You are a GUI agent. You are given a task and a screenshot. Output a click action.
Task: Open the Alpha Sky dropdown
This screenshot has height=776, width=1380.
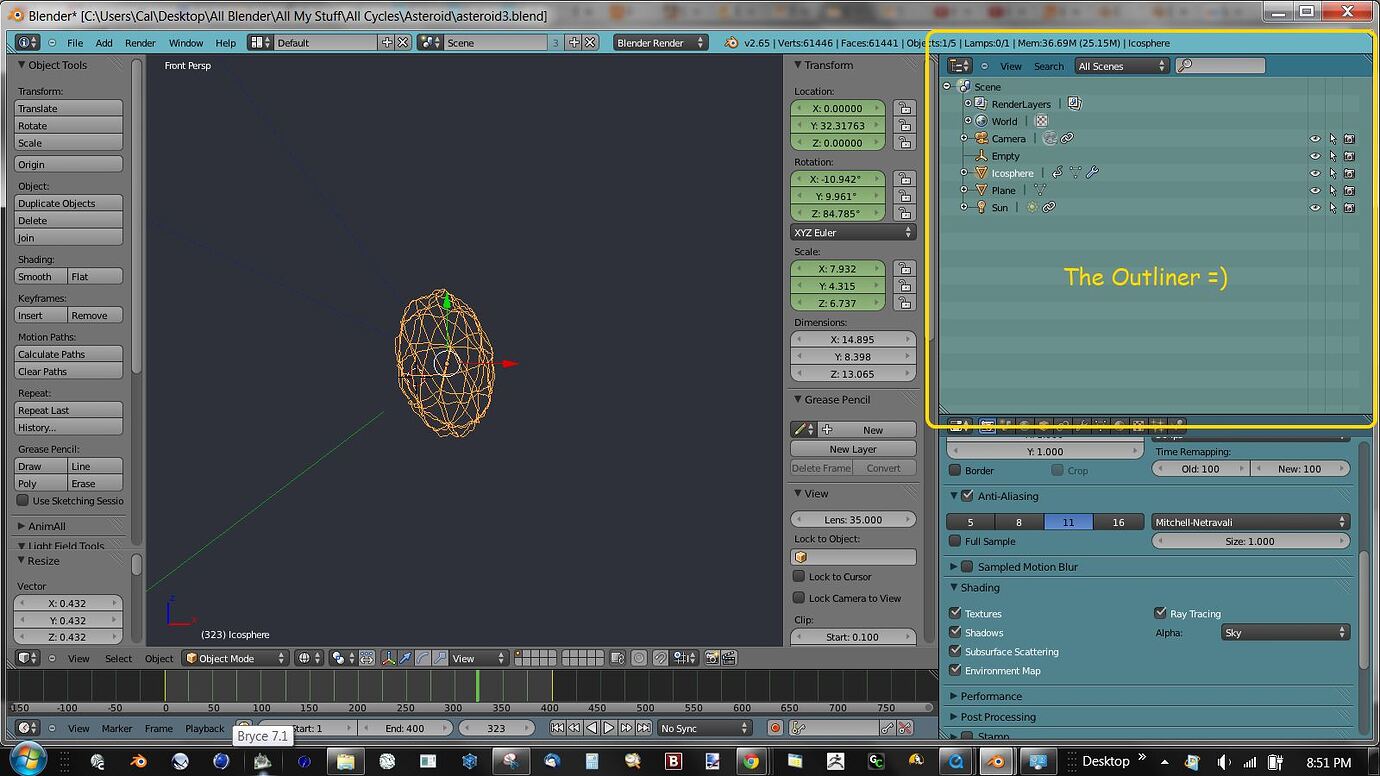pyautogui.click(x=1285, y=632)
